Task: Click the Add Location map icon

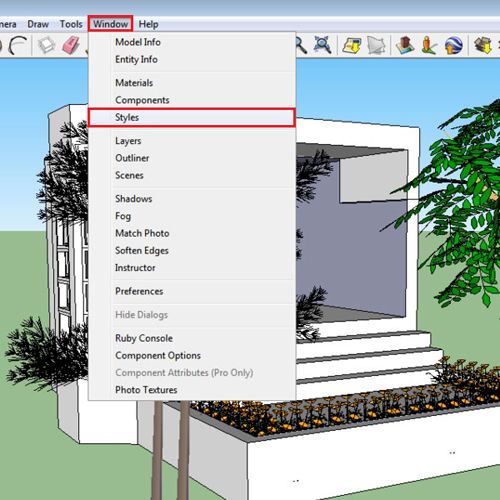Action: (x=352, y=45)
